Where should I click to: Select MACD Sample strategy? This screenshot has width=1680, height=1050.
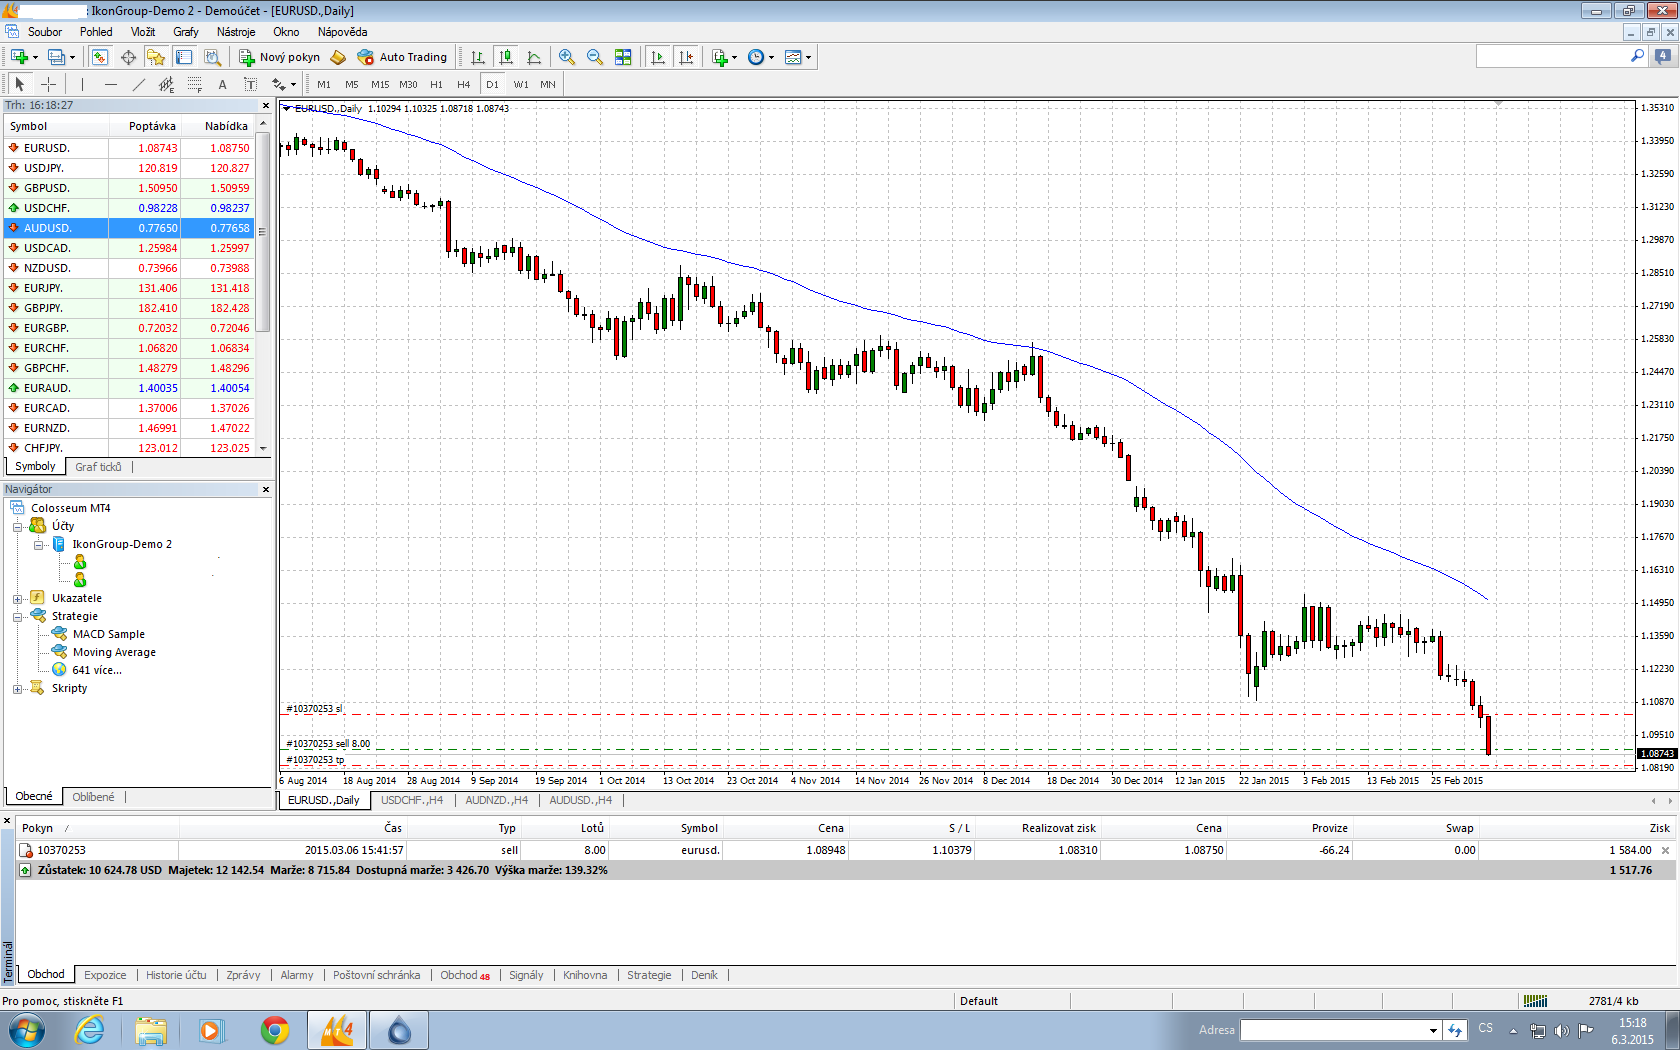coord(108,634)
